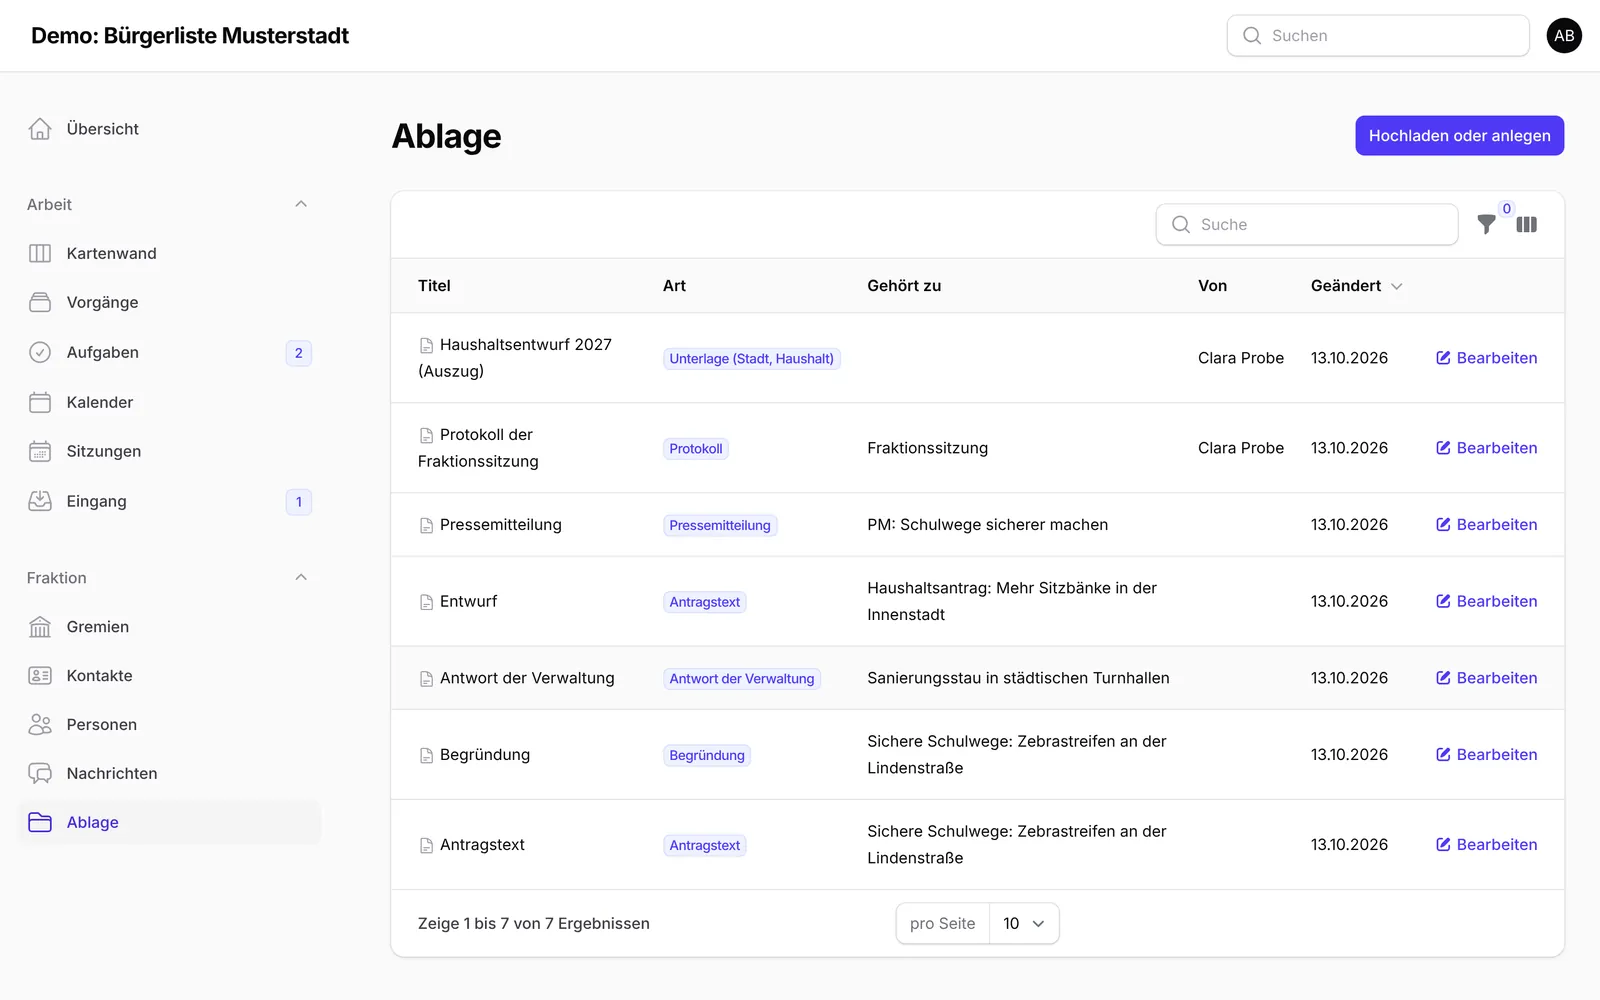Click the Kalender icon in sidebar
Image resolution: width=1600 pixels, height=1000 pixels.
pos(40,403)
